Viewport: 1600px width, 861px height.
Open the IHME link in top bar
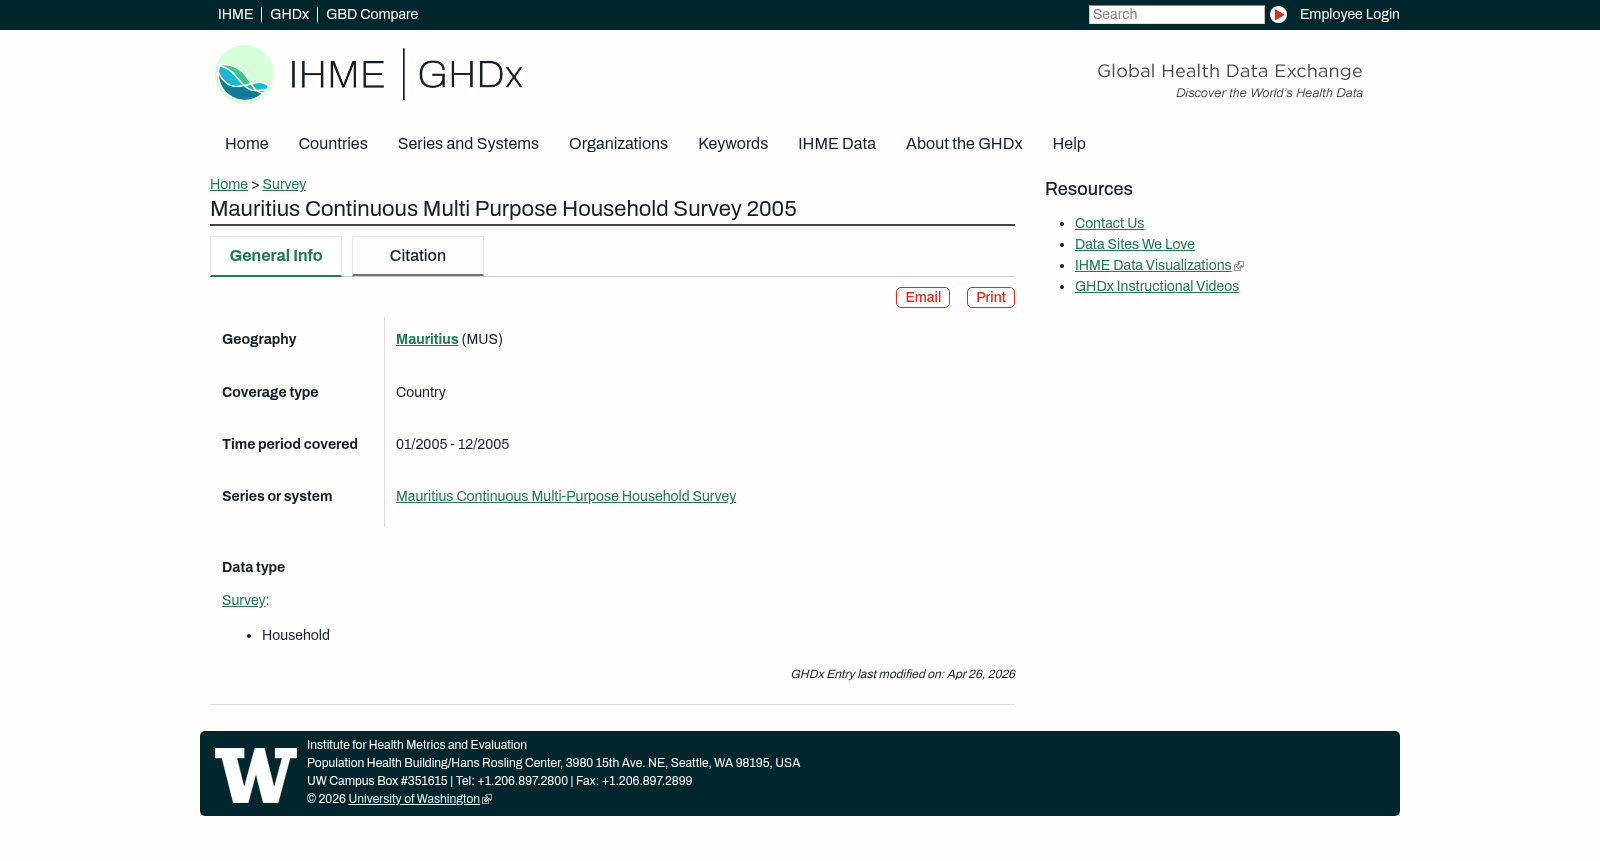[236, 15]
